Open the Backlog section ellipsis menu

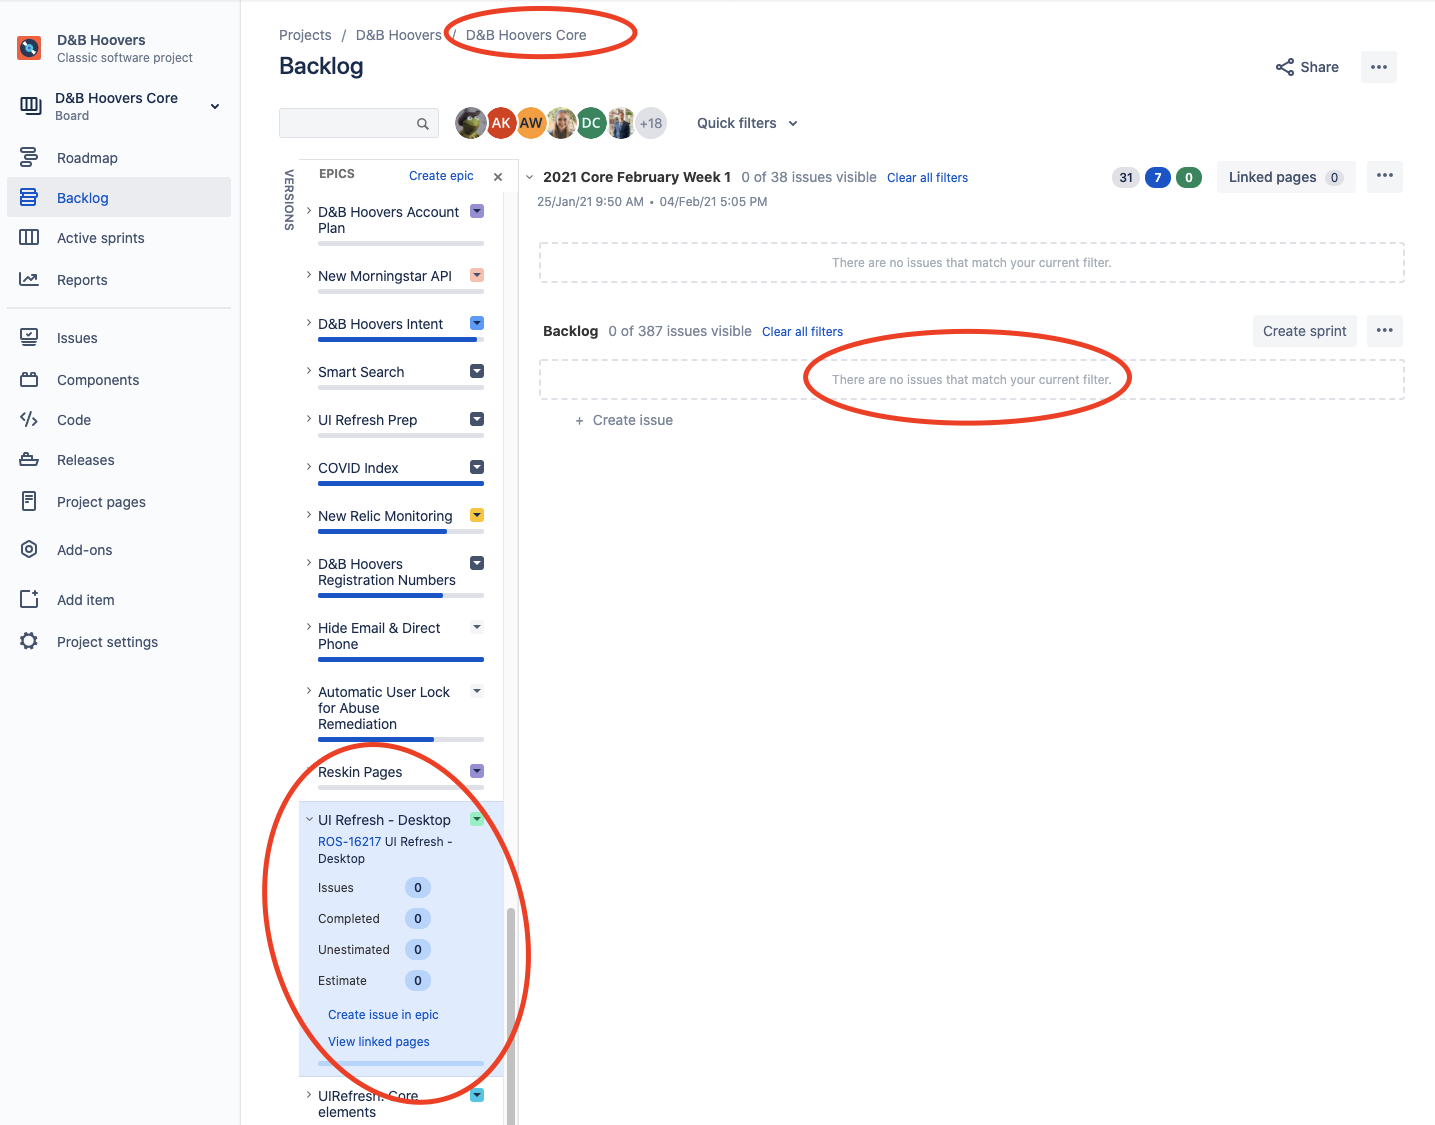(1385, 330)
